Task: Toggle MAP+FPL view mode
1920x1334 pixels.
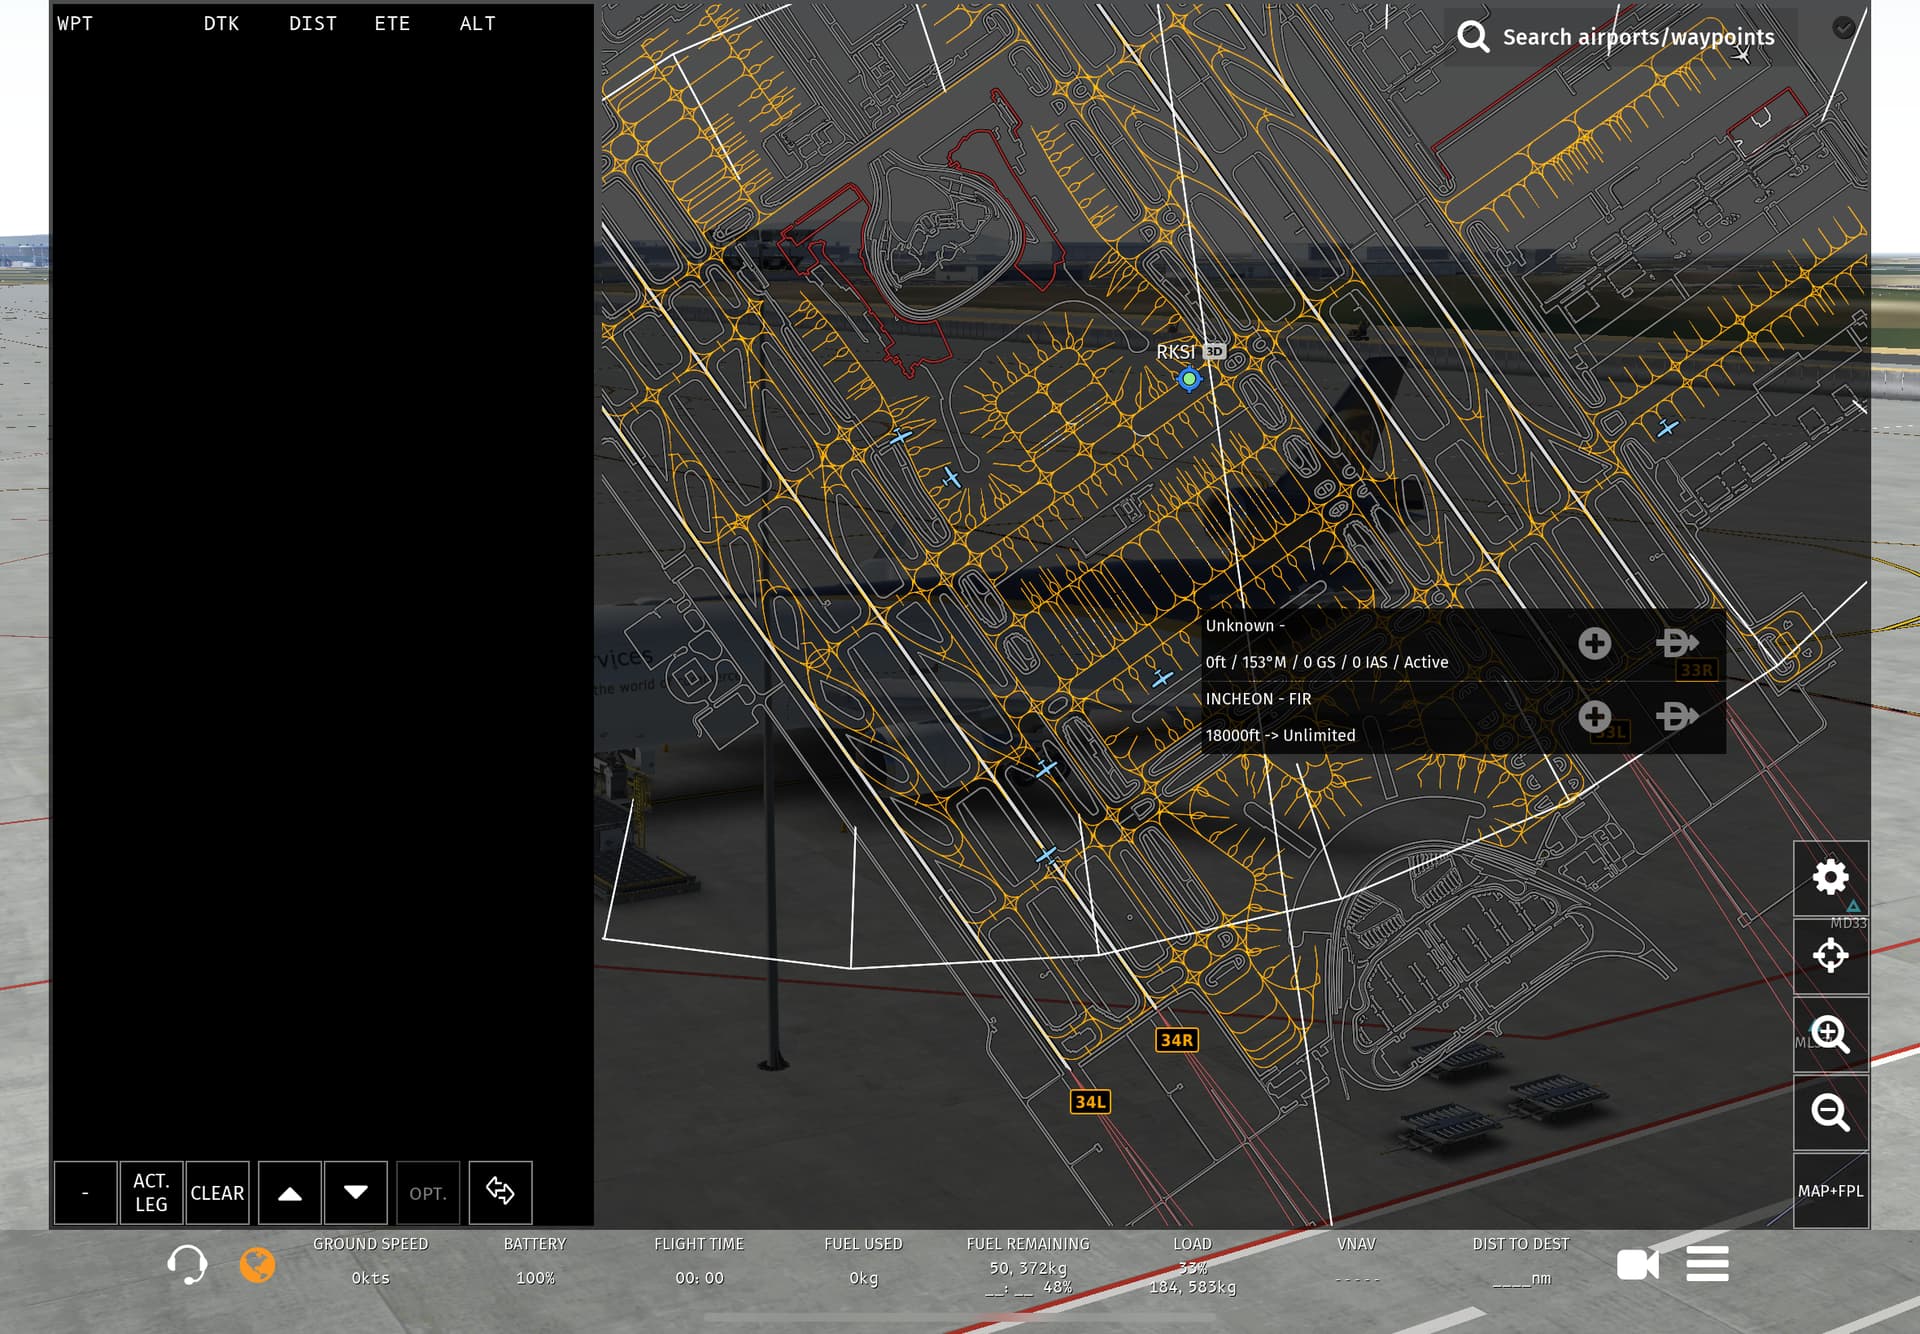Action: pos(1830,1191)
